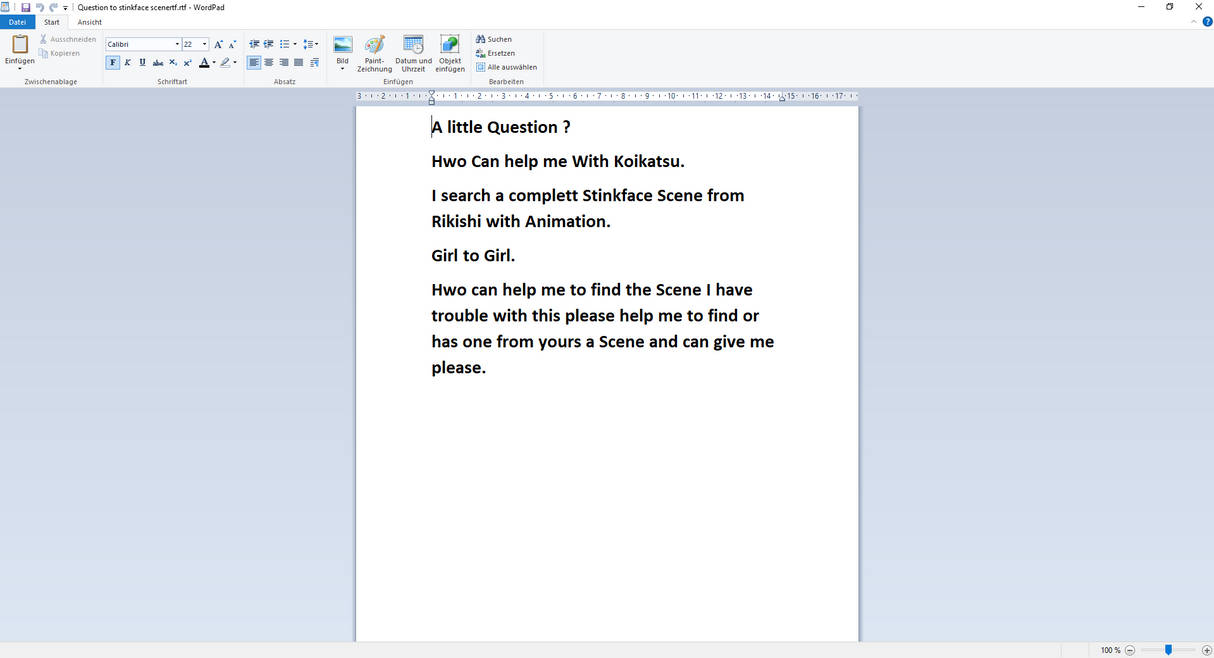
Task: Select the strikethrough formatting icon
Action: point(157,62)
